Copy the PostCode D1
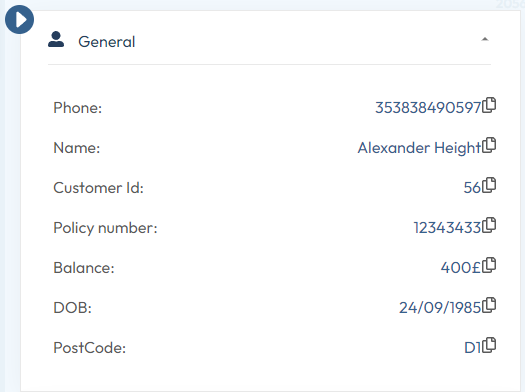Viewport: 525px width, 392px height. click(x=489, y=345)
